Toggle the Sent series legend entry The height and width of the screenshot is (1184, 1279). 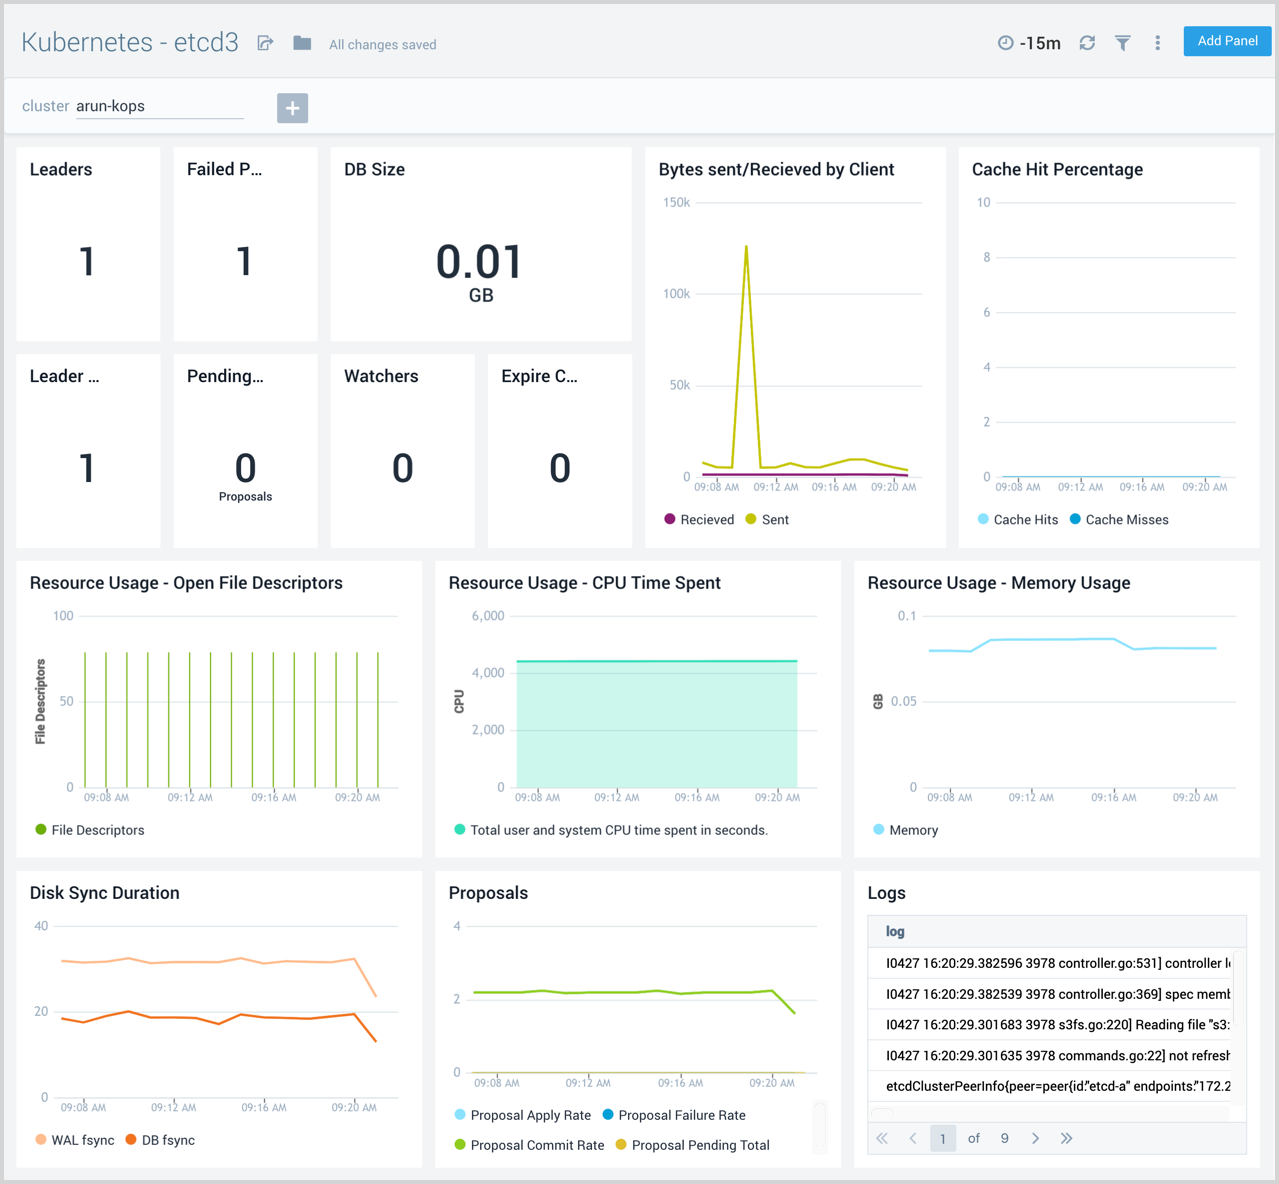(x=767, y=520)
